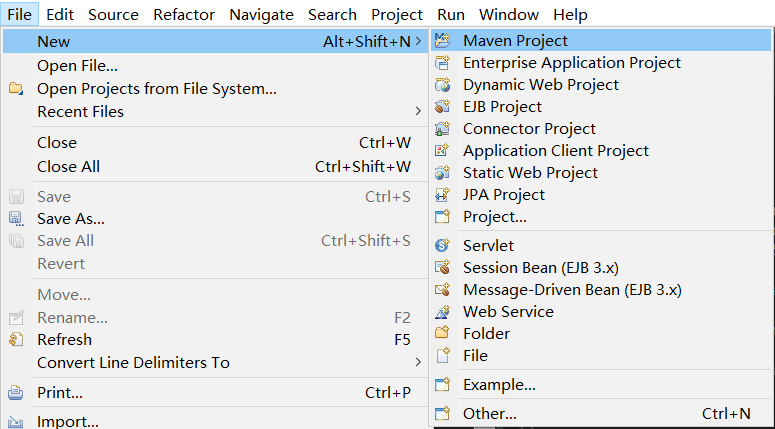Click the Web Service icon
This screenshot has height=429, width=775.
[443, 311]
